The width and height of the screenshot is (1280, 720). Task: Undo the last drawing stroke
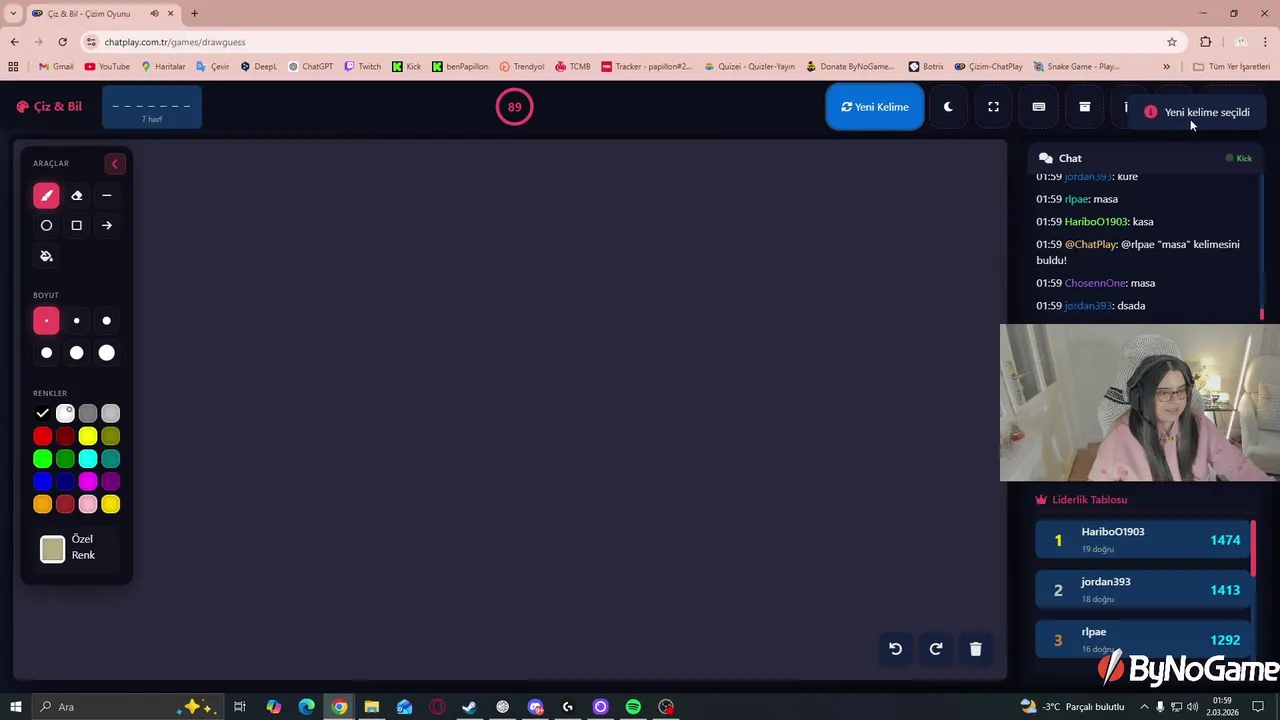[895, 649]
